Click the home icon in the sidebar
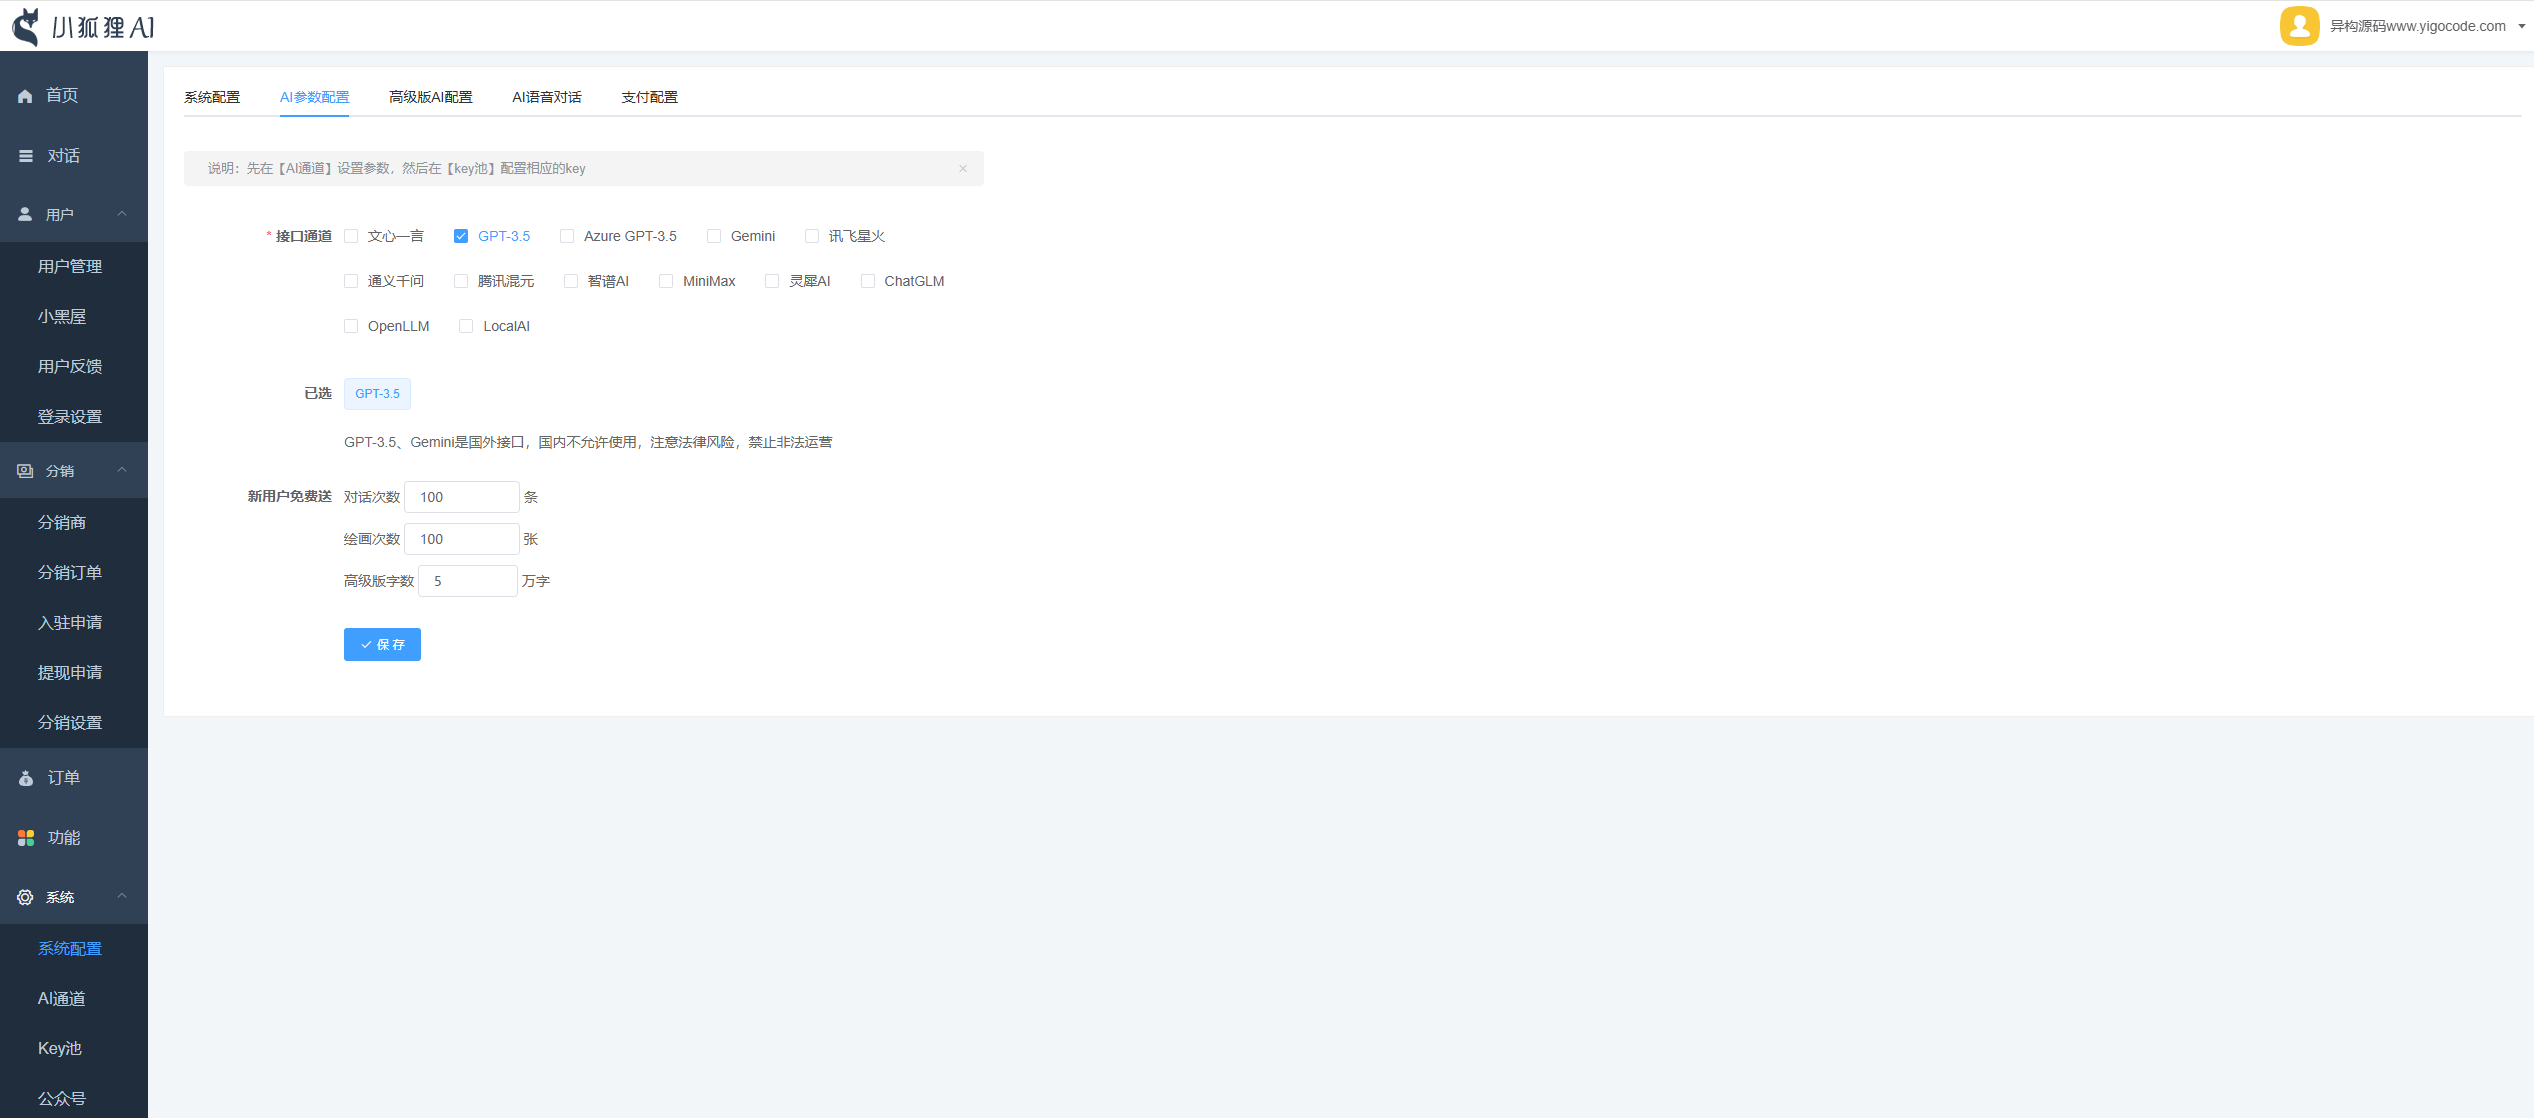This screenshot has width=2534, height=1118. pyautogui.click(x=25, y=96)
